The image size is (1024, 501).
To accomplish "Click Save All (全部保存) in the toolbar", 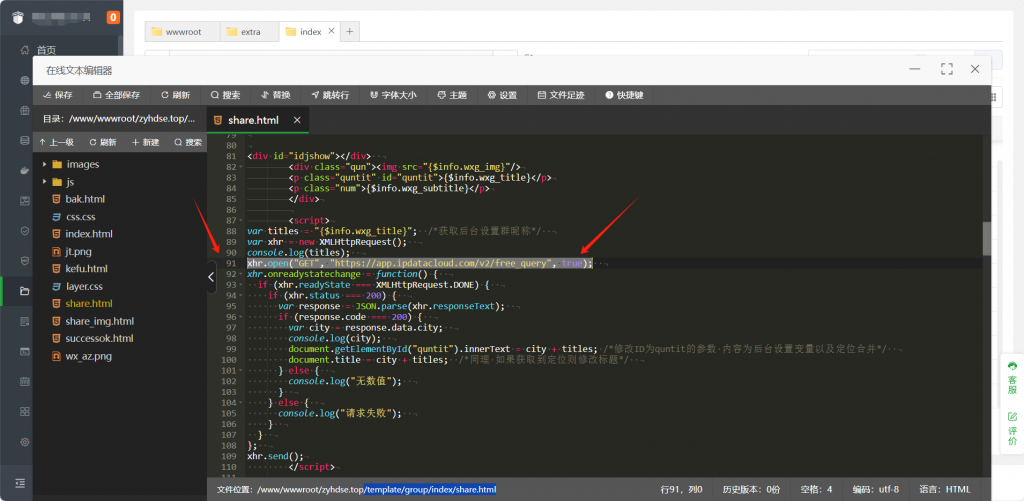I will [x=115, y=95].
